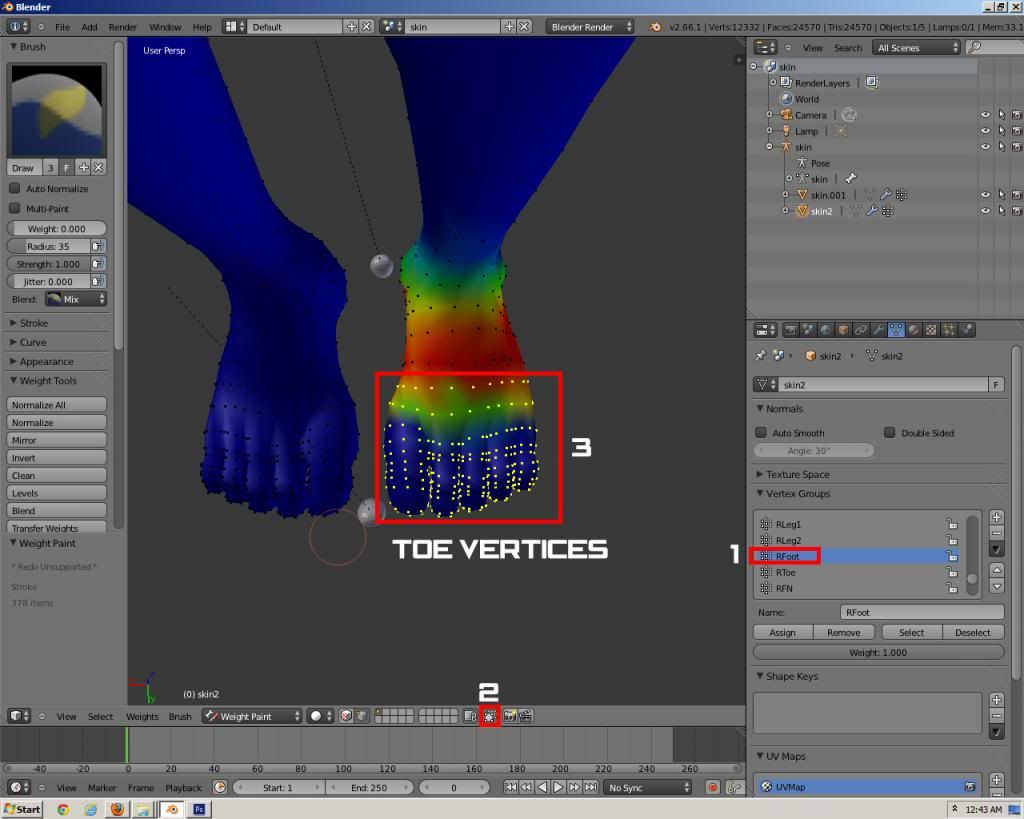
Task: Toggle Auto Normalize checkbox
Action: click(x=14, y=188)
